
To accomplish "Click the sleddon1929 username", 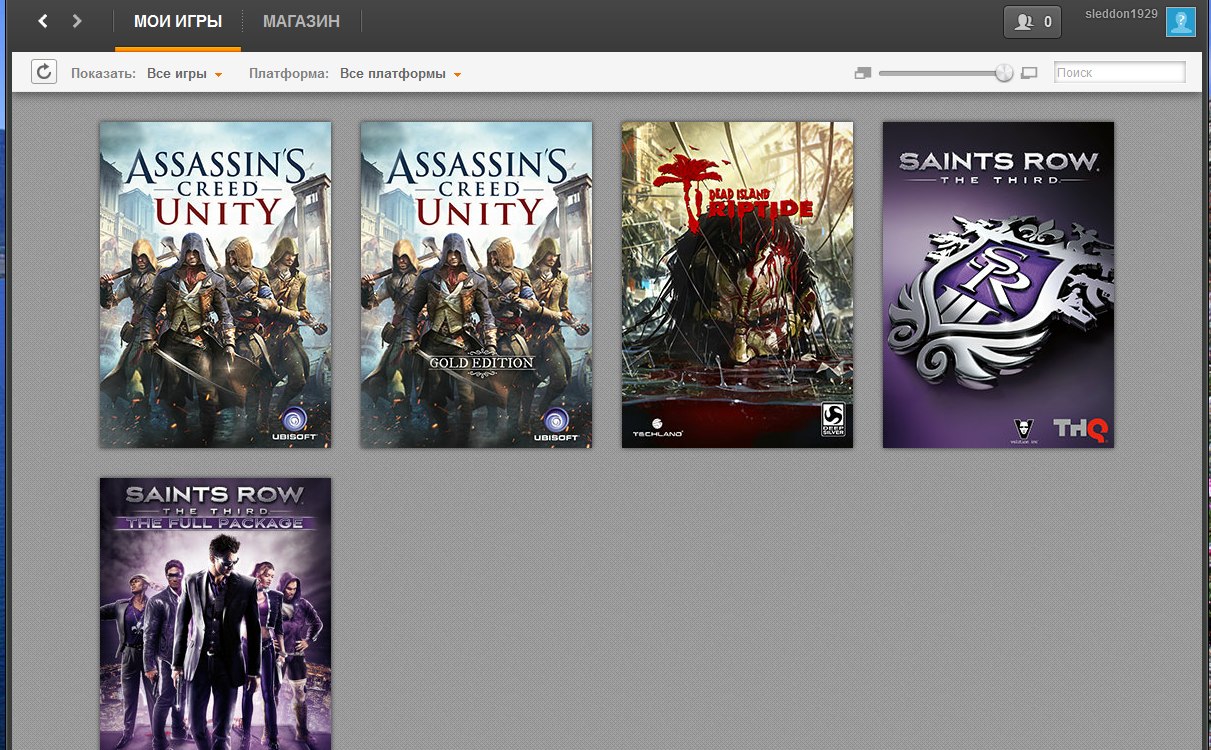I will click(1121, 14).
